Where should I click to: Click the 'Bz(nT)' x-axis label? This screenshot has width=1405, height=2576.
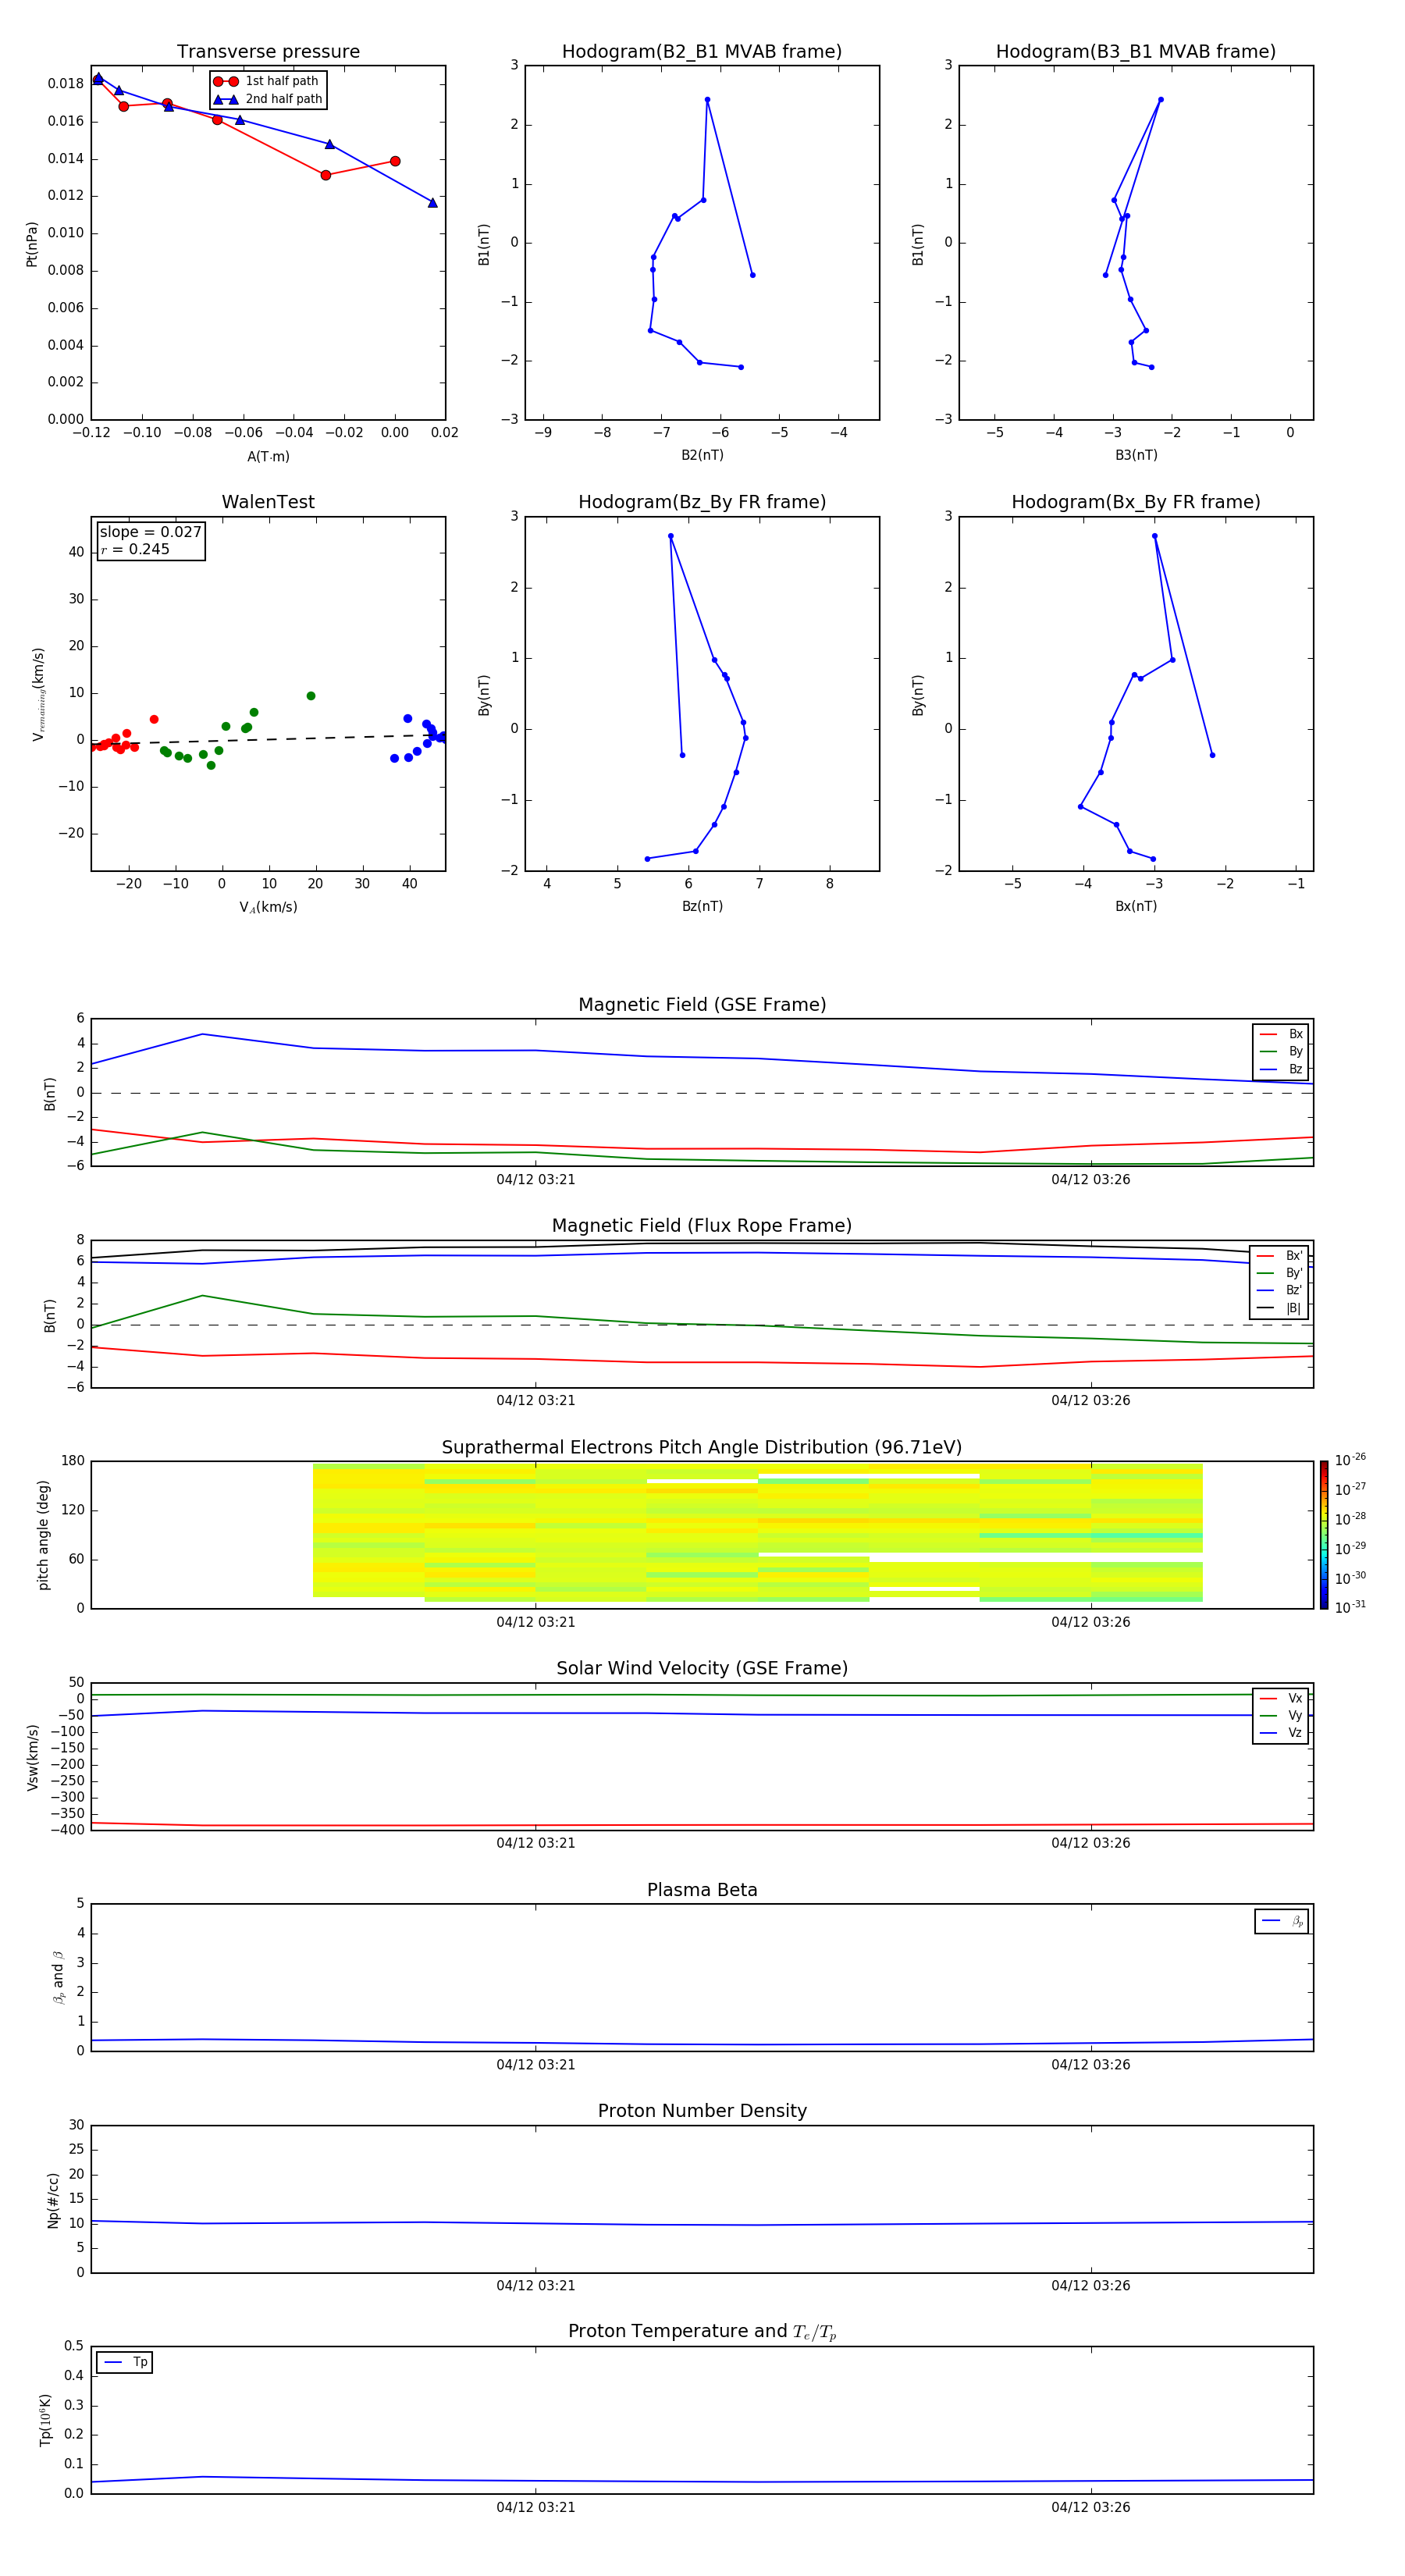click(702, 906)
